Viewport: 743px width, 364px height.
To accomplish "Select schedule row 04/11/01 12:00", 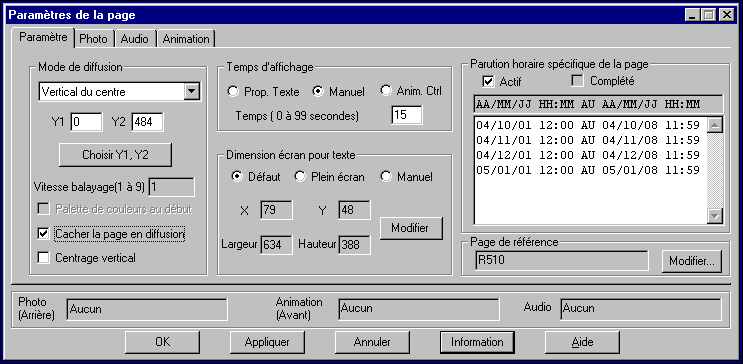I will pyautogui.click(x=588, y=140).
